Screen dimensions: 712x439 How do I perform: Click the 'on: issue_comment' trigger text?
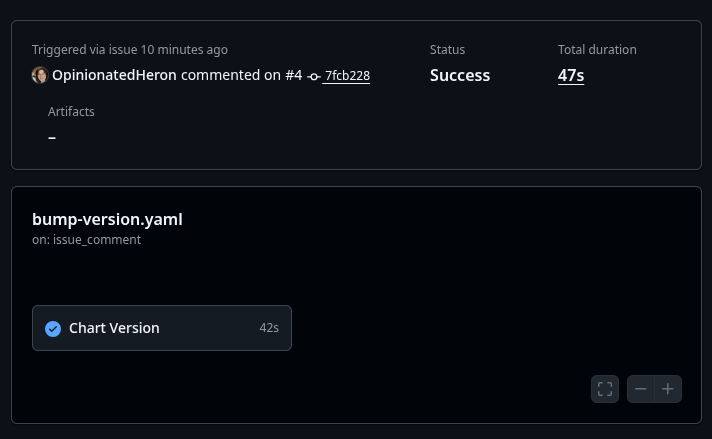click(x=86, y=240)
